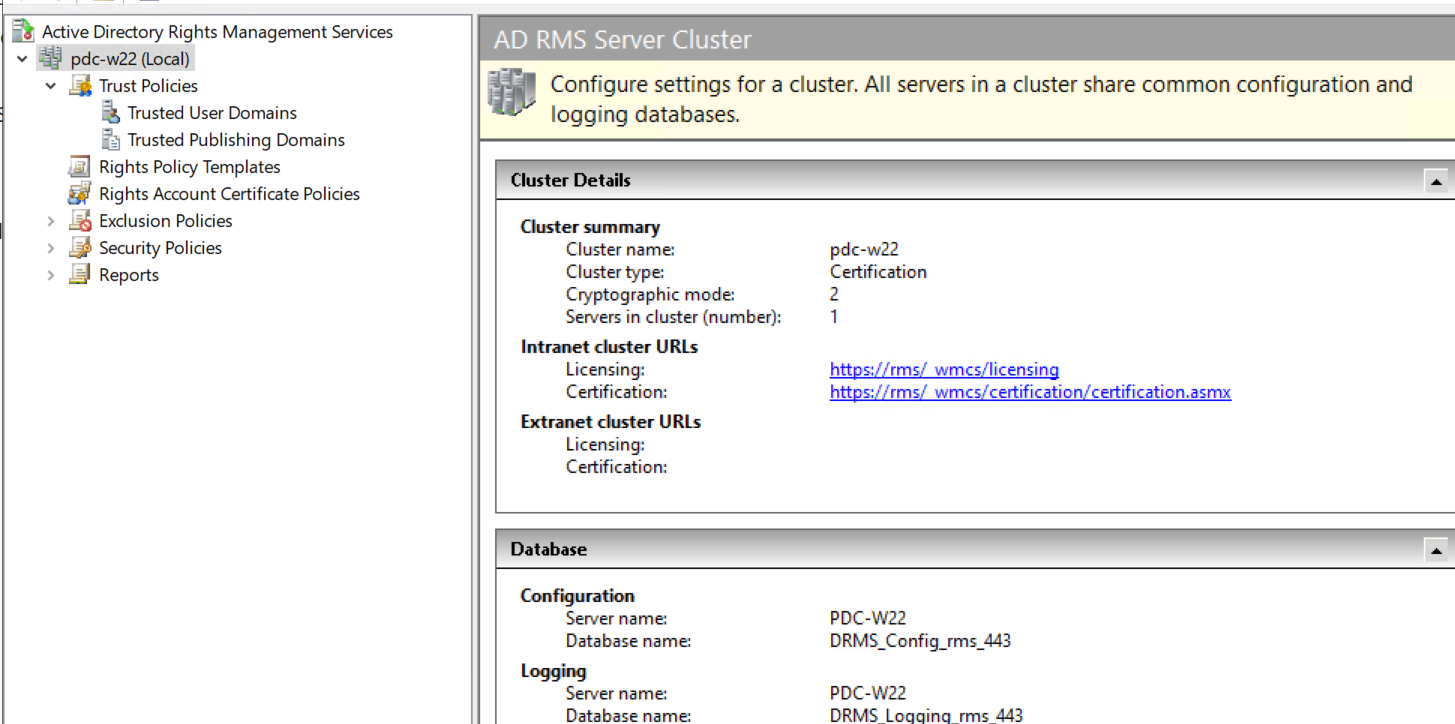The height and width of the screenshot is (724, 1455).
Task: Click the cluster name value 'pdc-w22'
Action: [x=864, y=250]
